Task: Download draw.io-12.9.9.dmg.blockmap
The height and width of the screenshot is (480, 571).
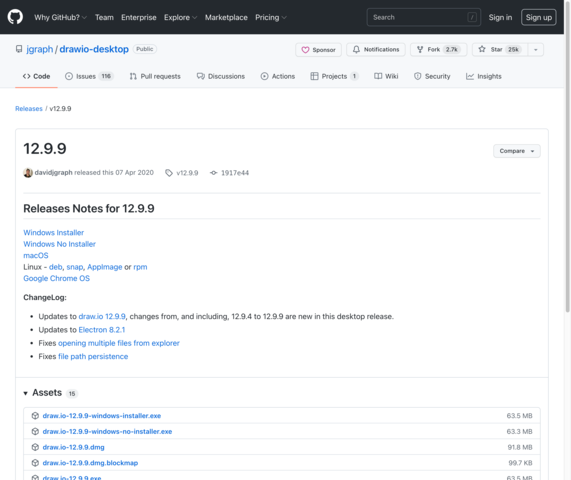Action: (x=90, y=463)
